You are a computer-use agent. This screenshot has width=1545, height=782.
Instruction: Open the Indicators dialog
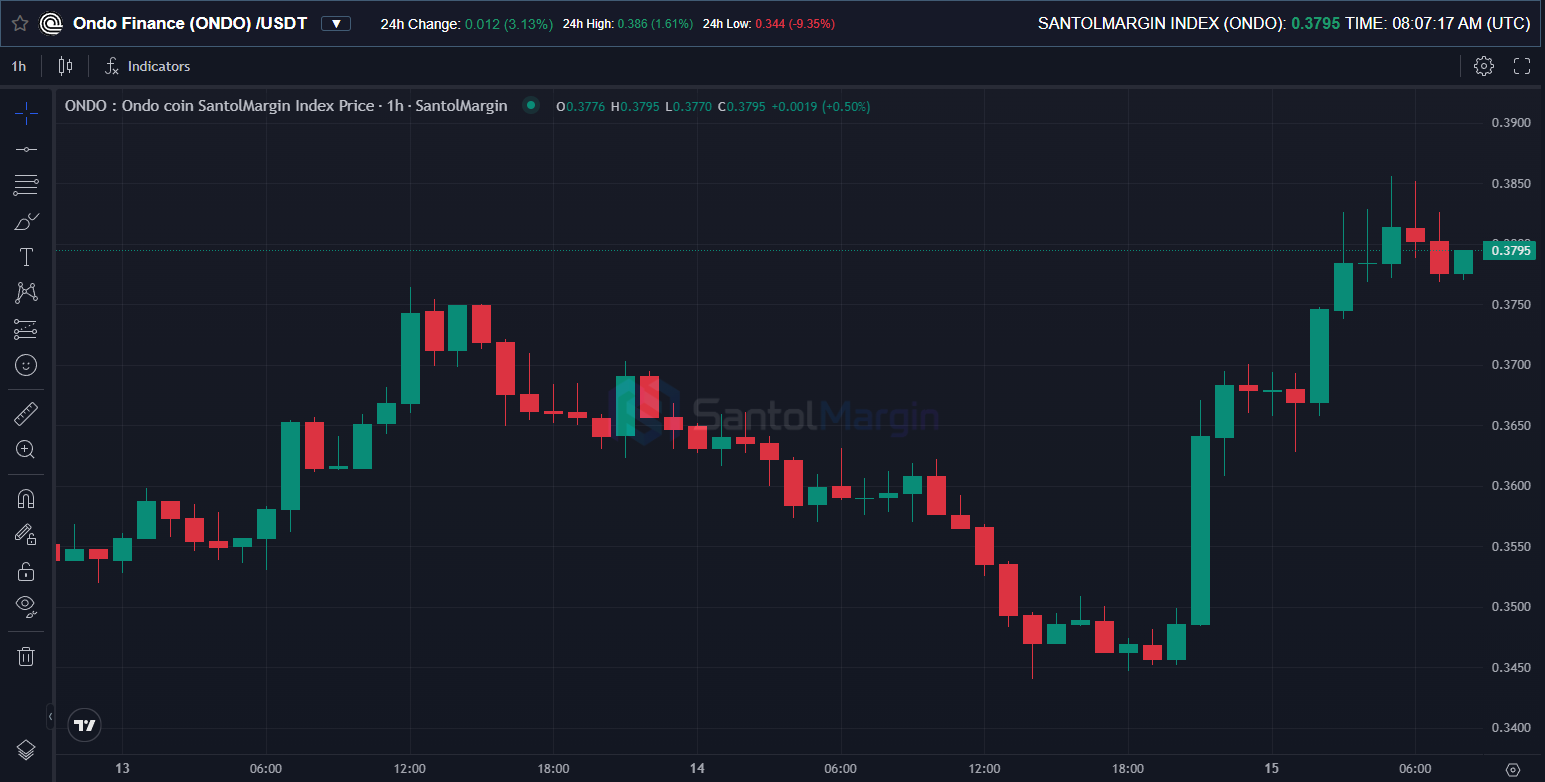point(147,66)
